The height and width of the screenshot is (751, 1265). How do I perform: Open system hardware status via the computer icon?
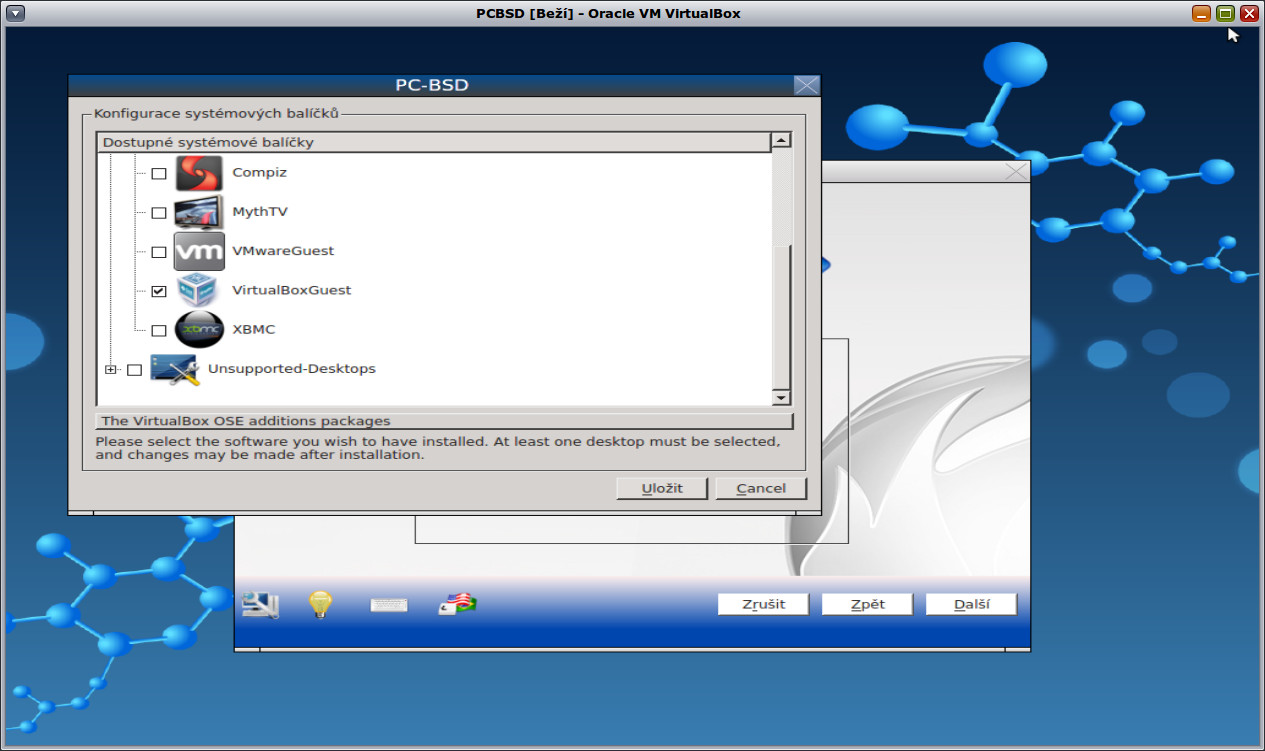pyautogui.click(x=258, y=603)
